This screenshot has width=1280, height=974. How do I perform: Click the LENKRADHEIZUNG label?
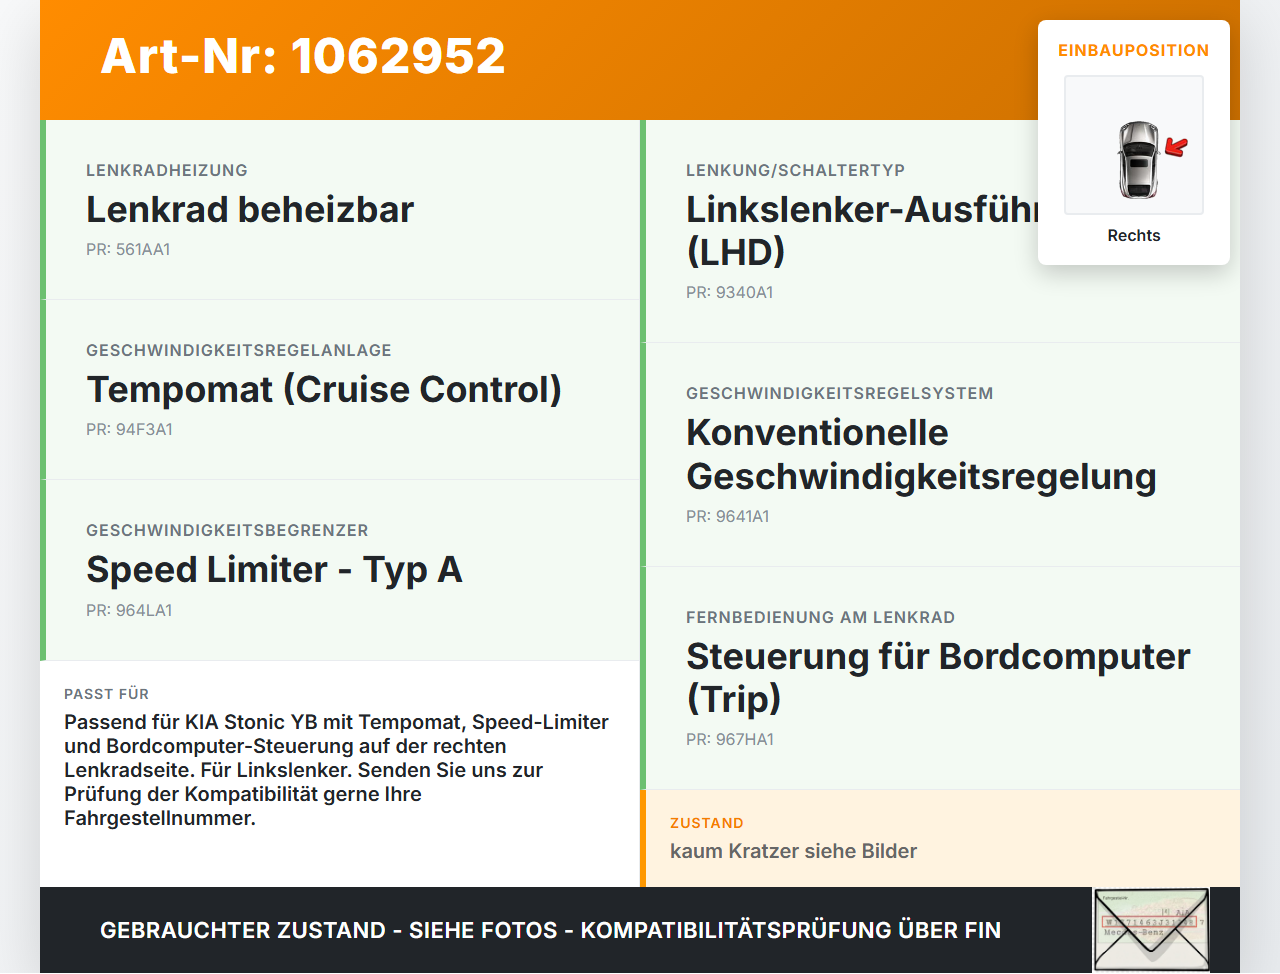[x=167, y=170]
